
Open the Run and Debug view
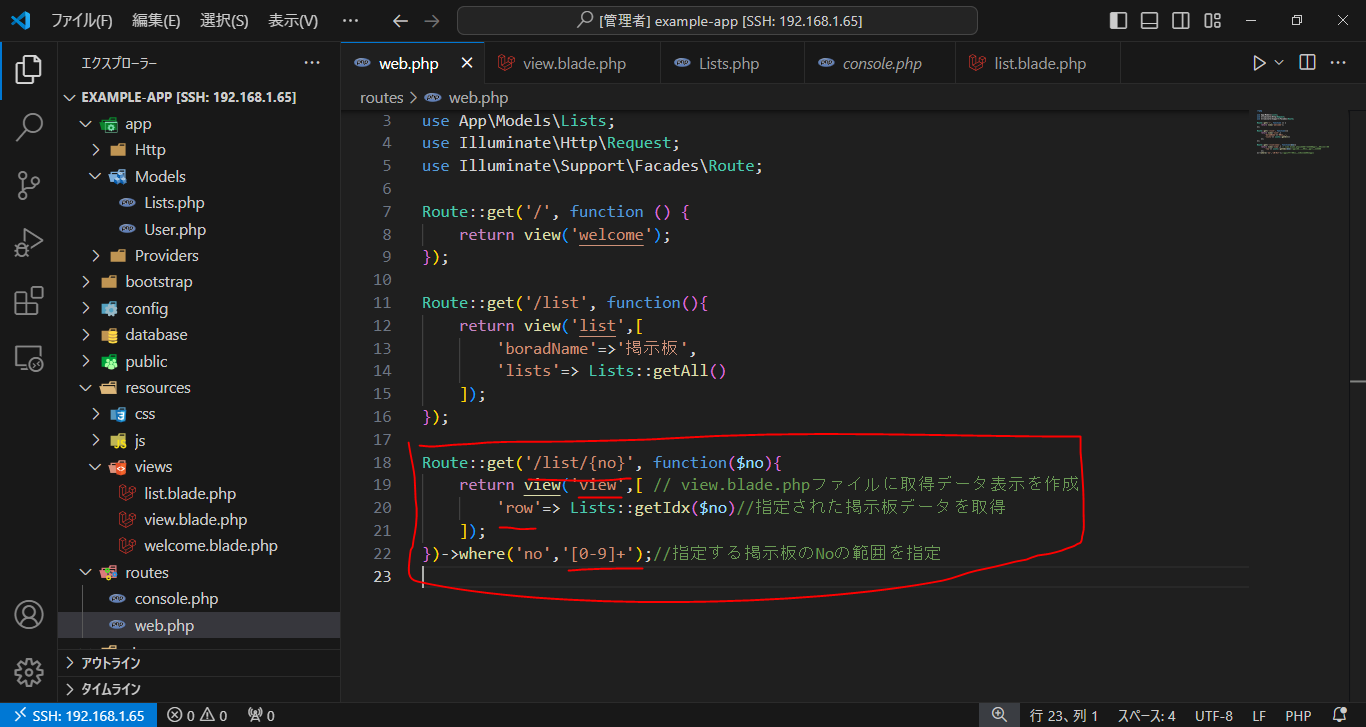29,243
